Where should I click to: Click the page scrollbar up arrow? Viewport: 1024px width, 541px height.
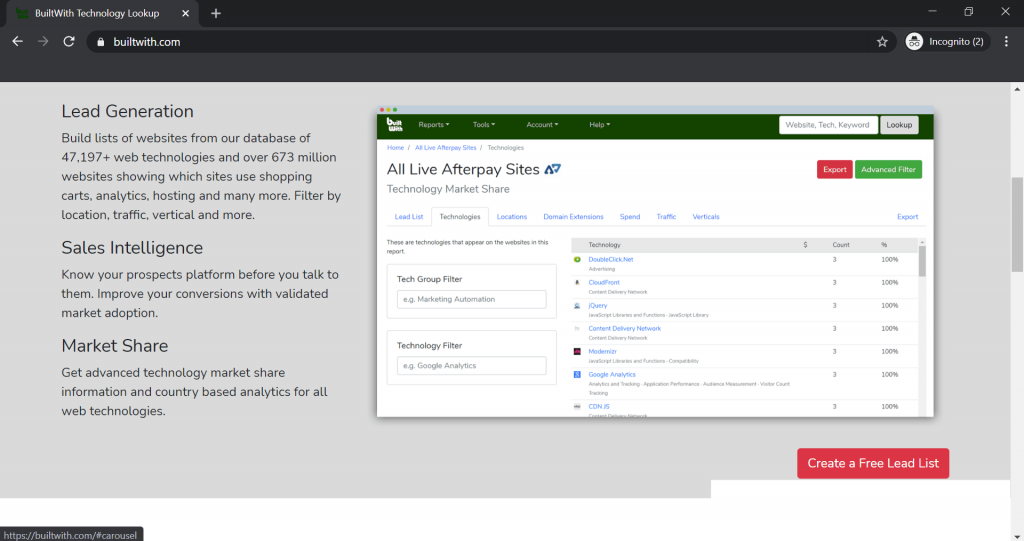coord(1017,89)
